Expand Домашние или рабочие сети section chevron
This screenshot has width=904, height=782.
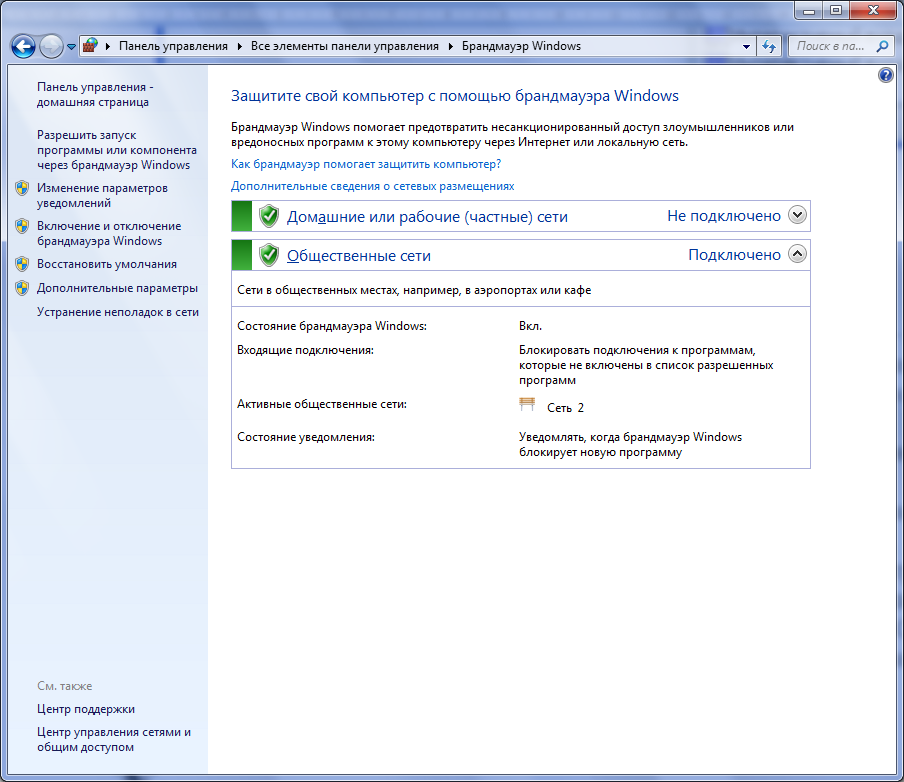[x=797, y=215]
